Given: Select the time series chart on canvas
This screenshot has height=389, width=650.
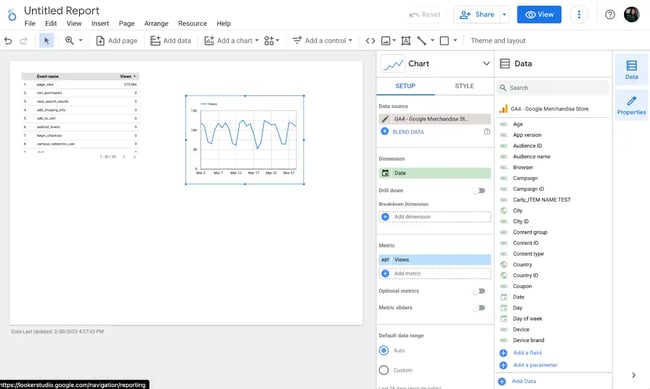Looking at the screenshot, I should point(245,140).
